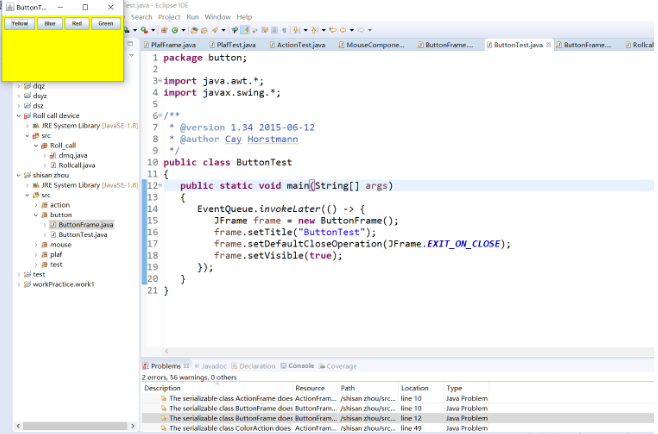Select the ColorAction warning row, line 49
Image resolution: width=658 pixels, height=434 pixels.
315,428
